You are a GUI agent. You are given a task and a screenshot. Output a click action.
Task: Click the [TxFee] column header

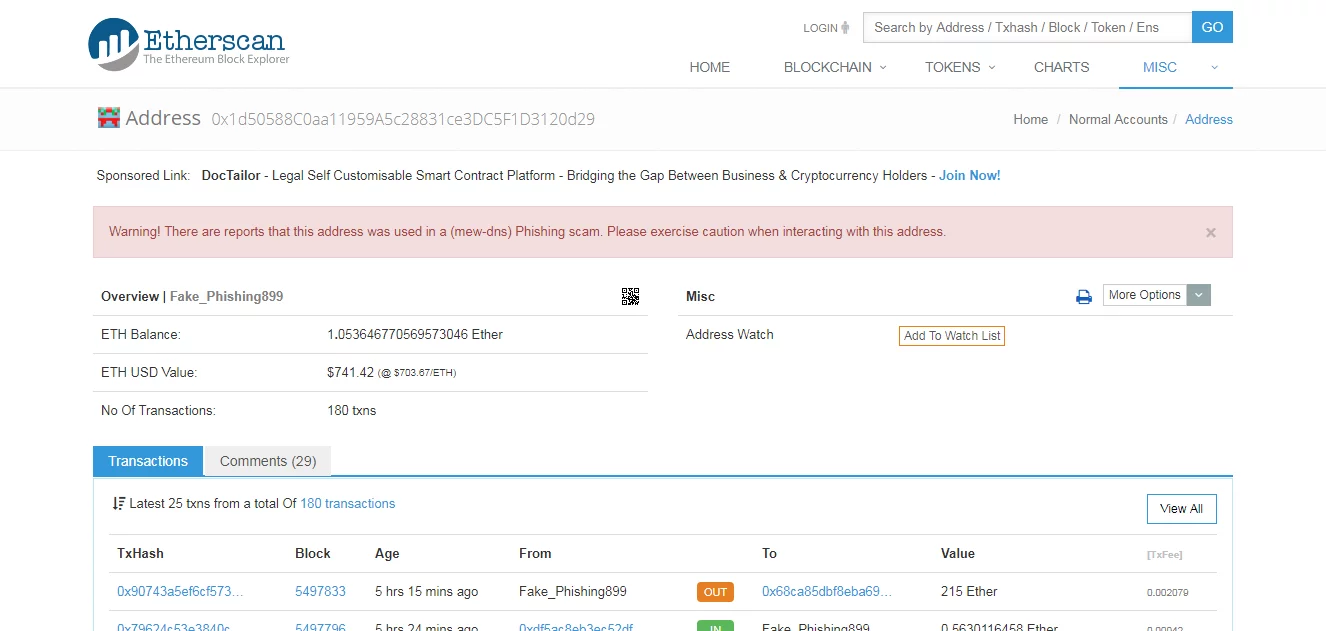point(1164,554)
